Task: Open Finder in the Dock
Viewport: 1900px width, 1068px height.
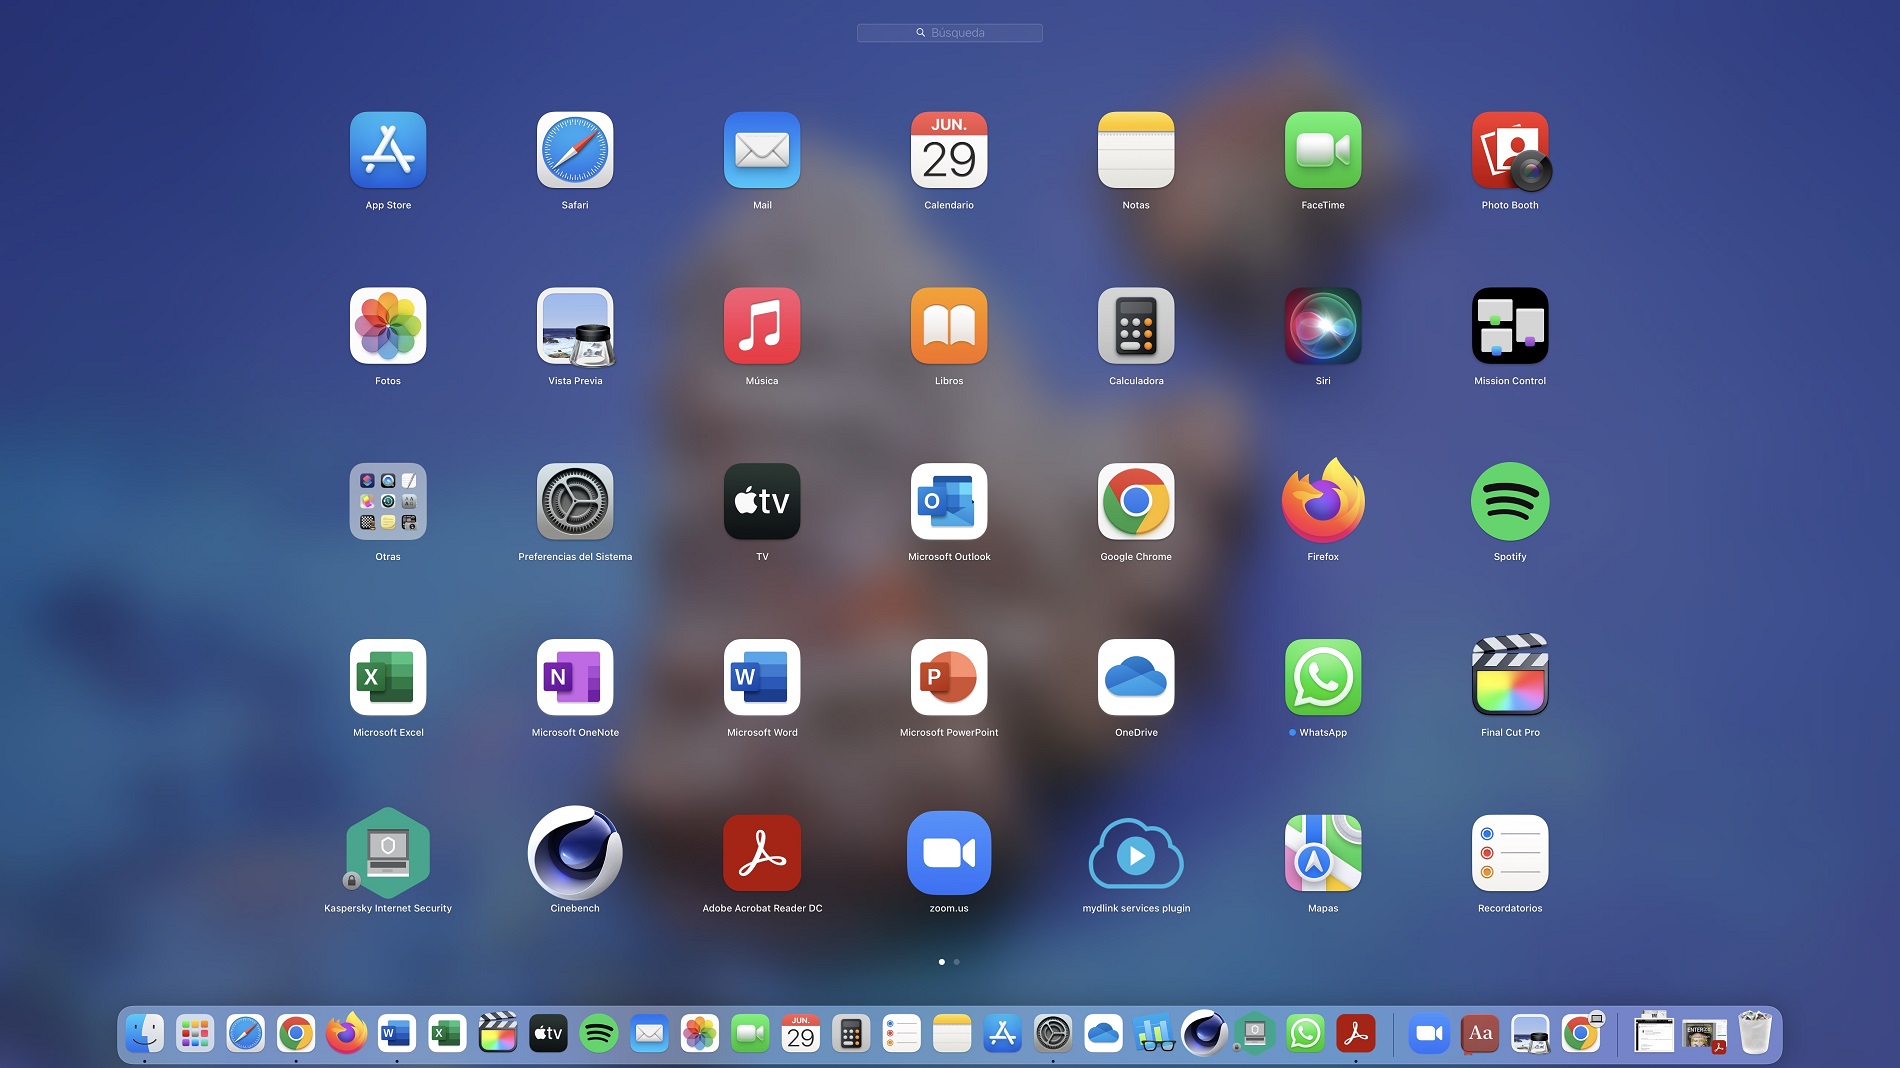Action: pyautogui.click(x=145, y=1034)
